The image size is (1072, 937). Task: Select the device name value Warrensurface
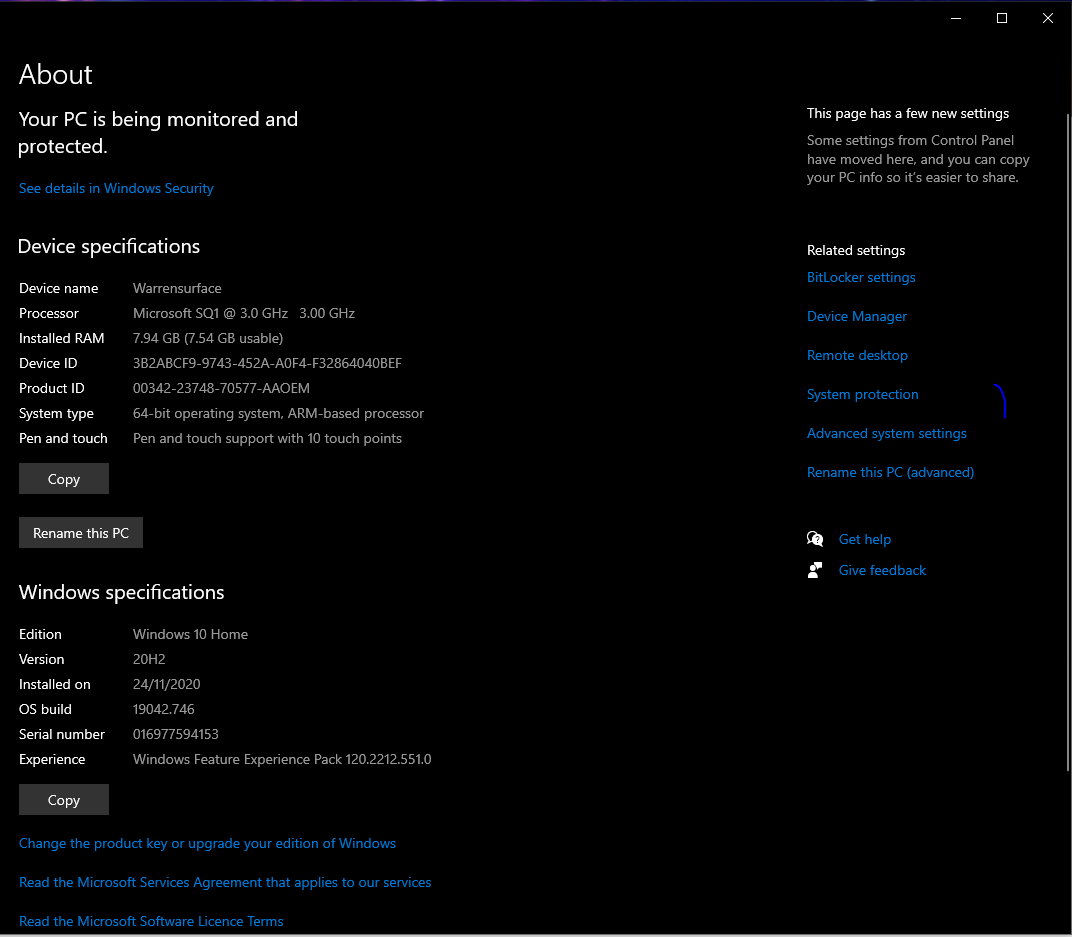(177, 288)
